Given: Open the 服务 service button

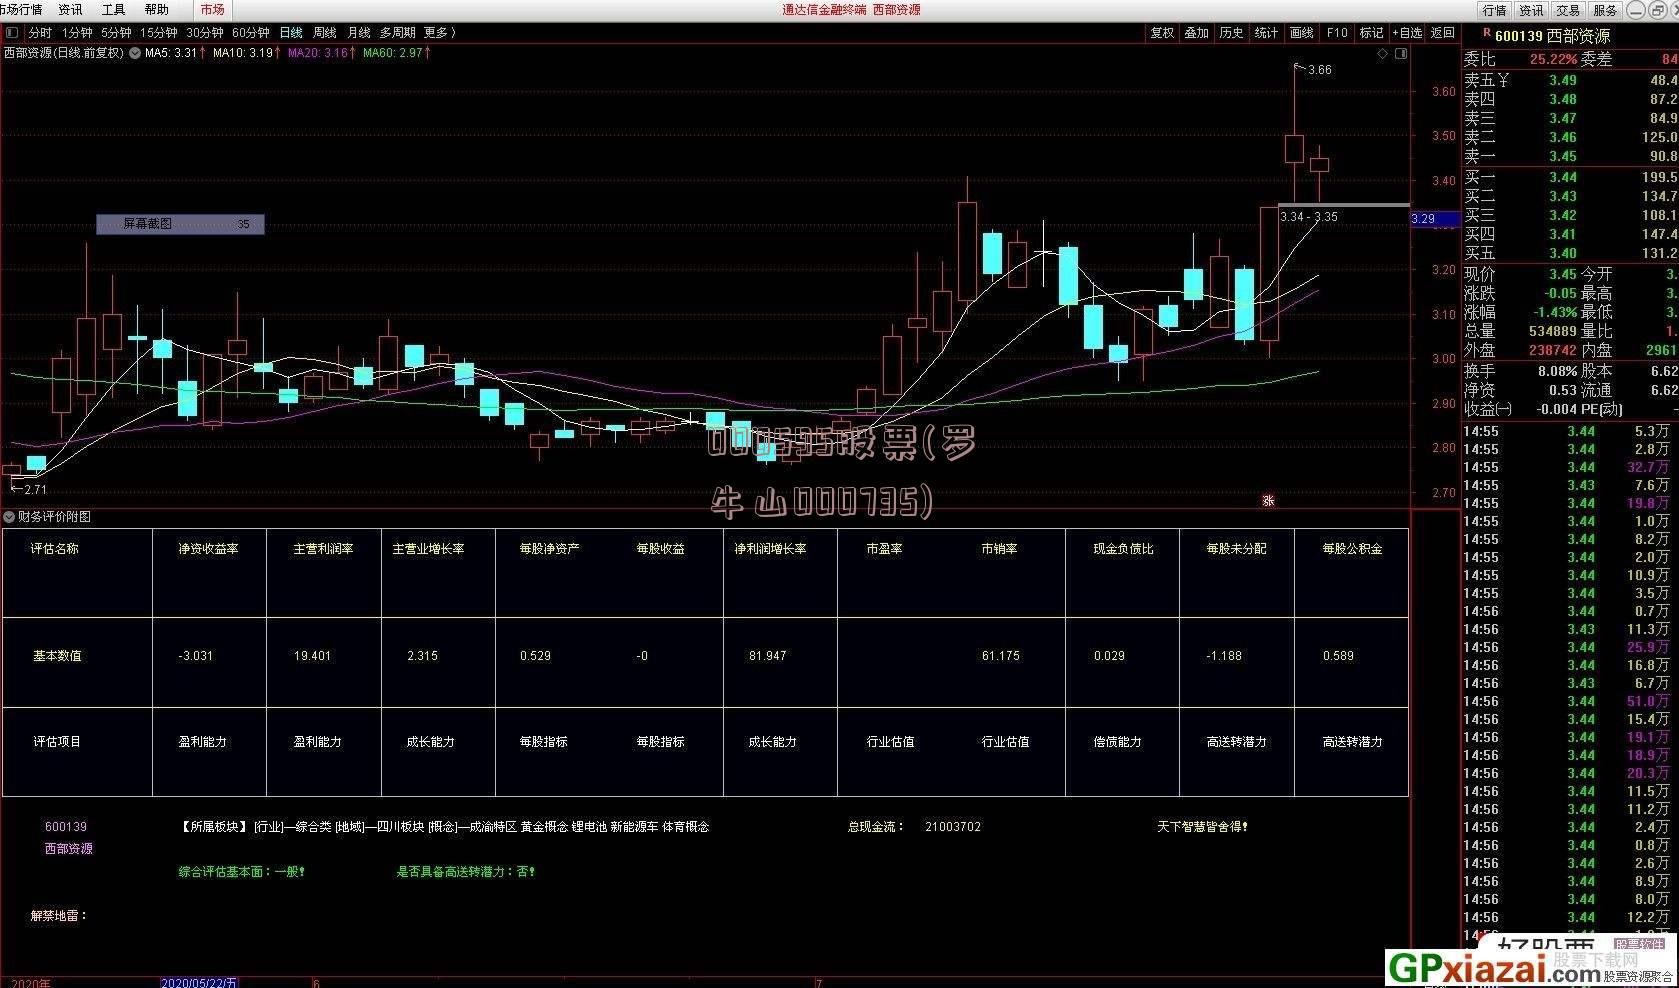Looking at the screenshot, I should tap(1605, 10).
